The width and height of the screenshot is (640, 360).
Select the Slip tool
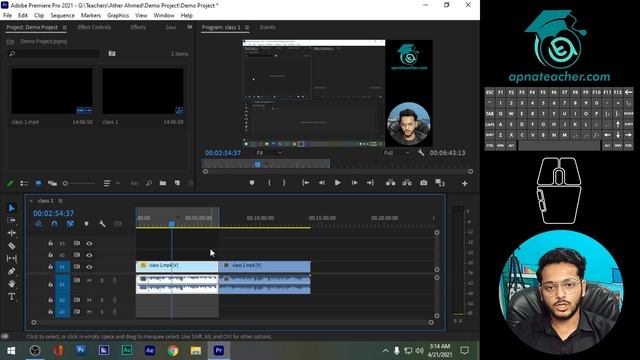(x=11, y=258)
